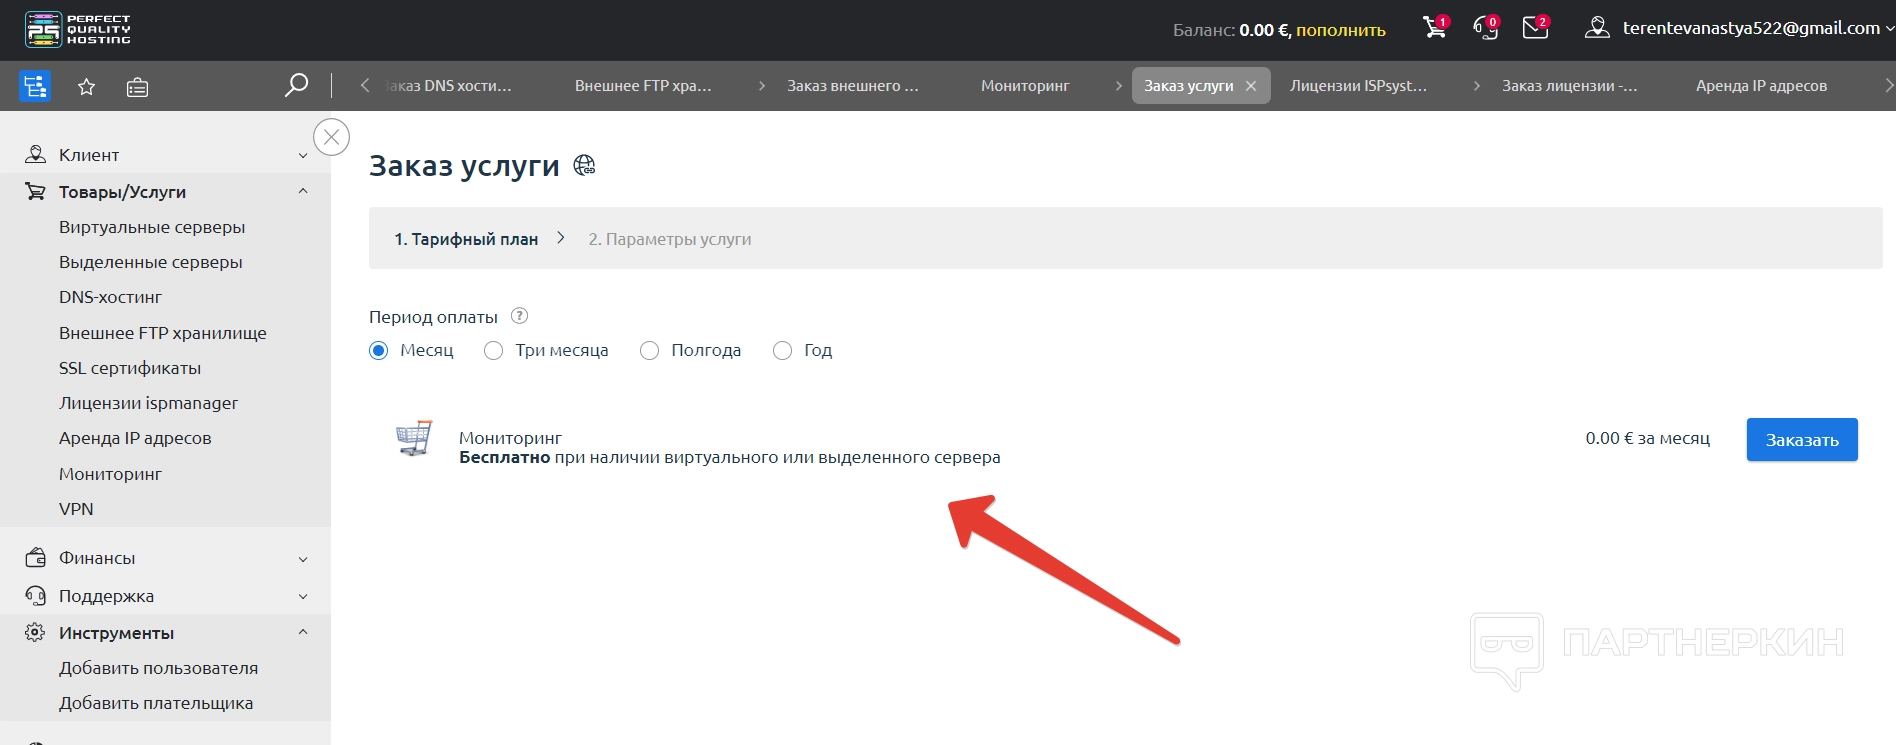Click the search magnifier icon
The image size is (1896, 745).
tap(296, 85)
